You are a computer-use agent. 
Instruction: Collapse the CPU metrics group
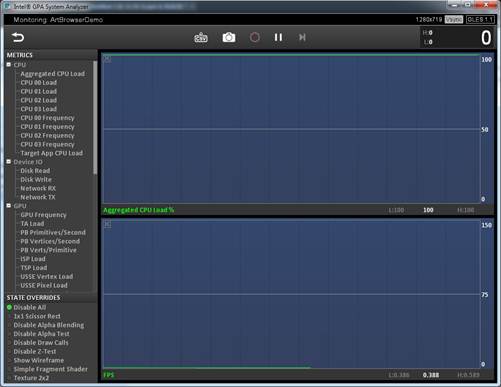point(9,64)
